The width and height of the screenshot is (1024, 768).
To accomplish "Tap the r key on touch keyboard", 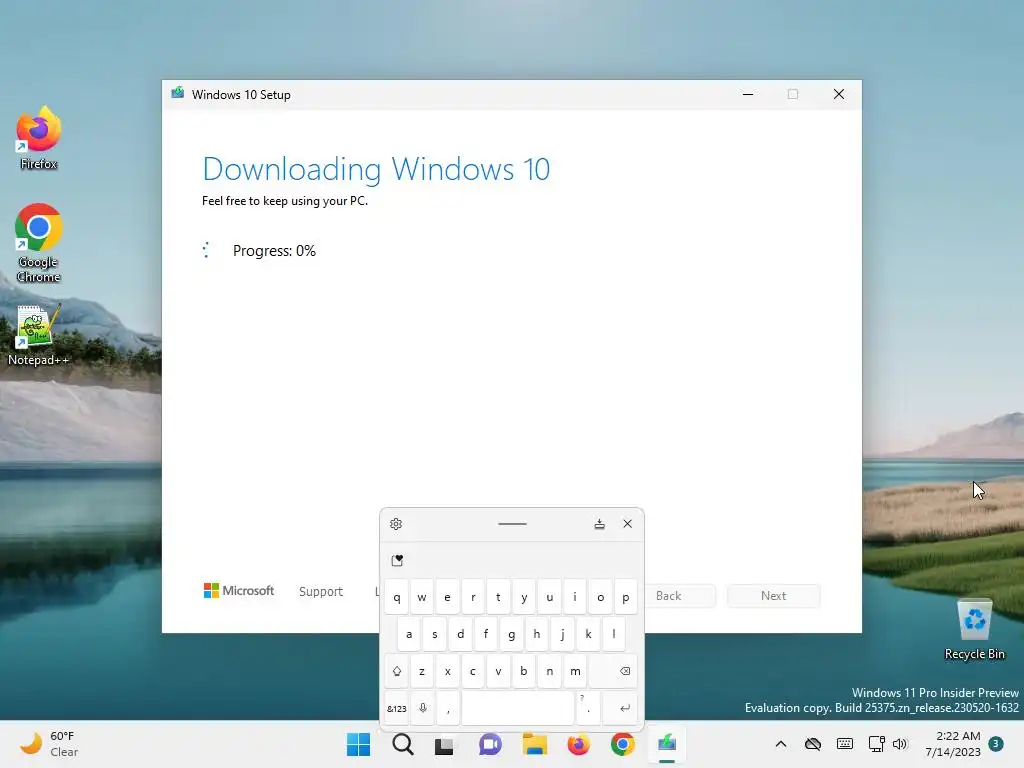I will click(473, 597).
